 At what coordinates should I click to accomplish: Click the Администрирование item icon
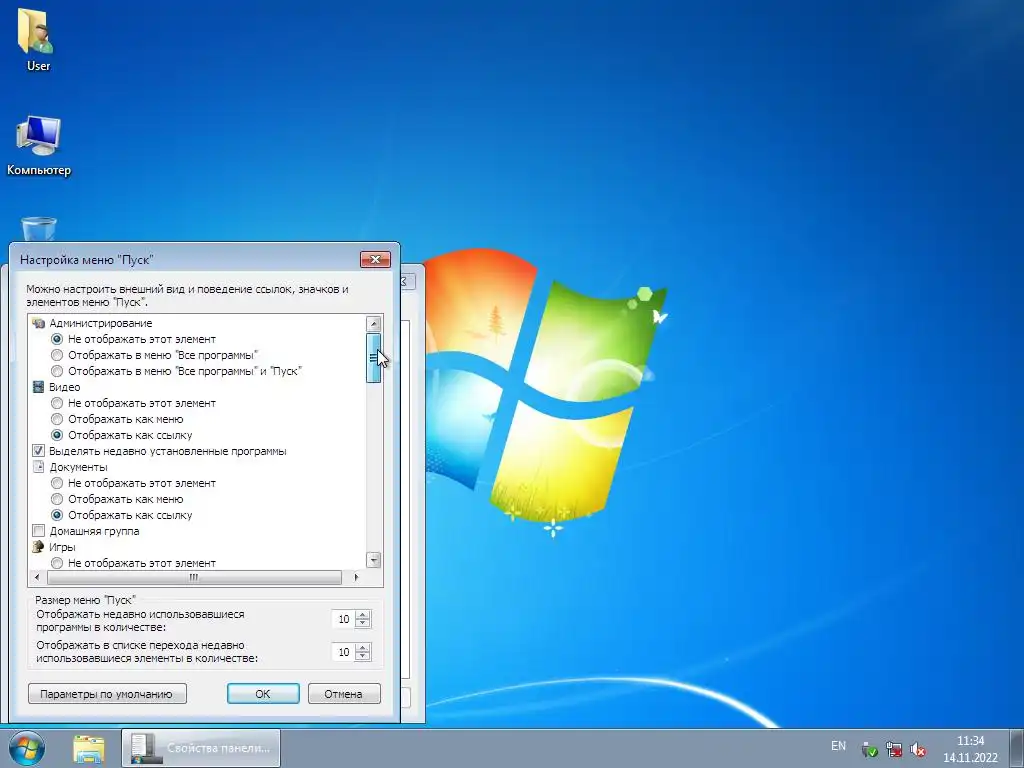(39, 323)
